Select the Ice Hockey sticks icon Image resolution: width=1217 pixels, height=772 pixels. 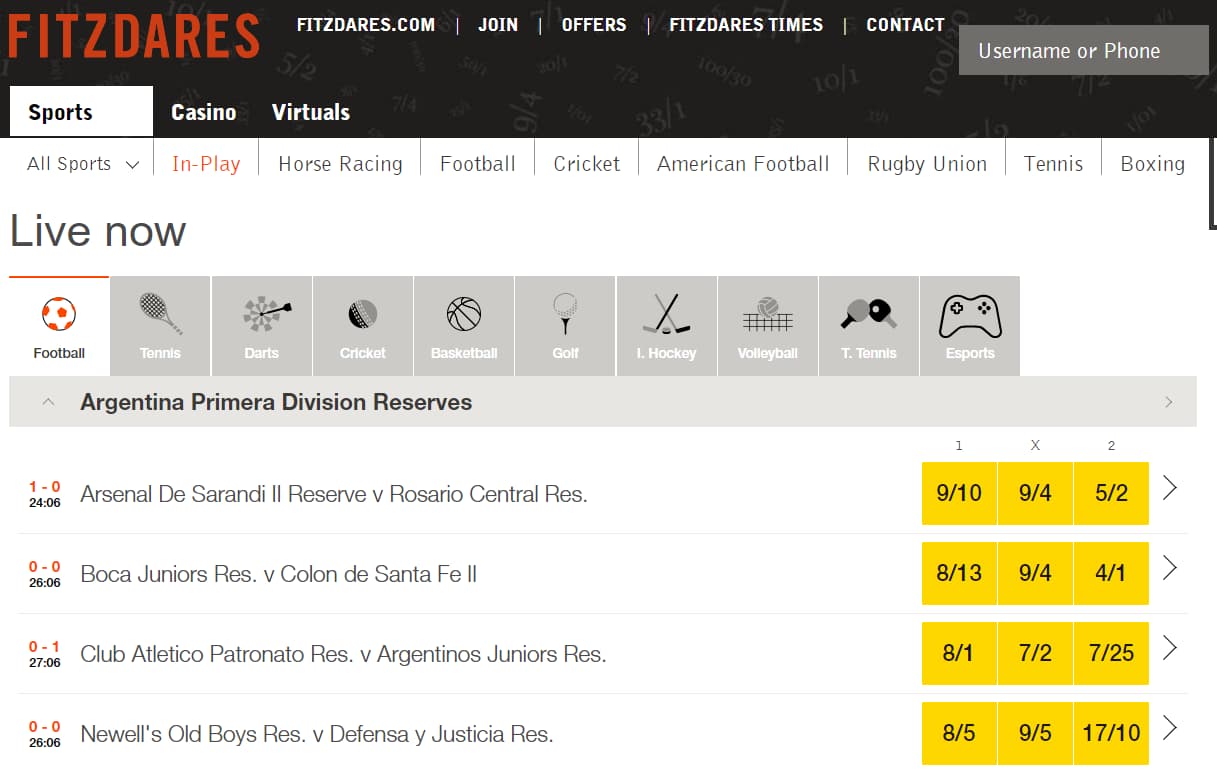click(666, 314)
